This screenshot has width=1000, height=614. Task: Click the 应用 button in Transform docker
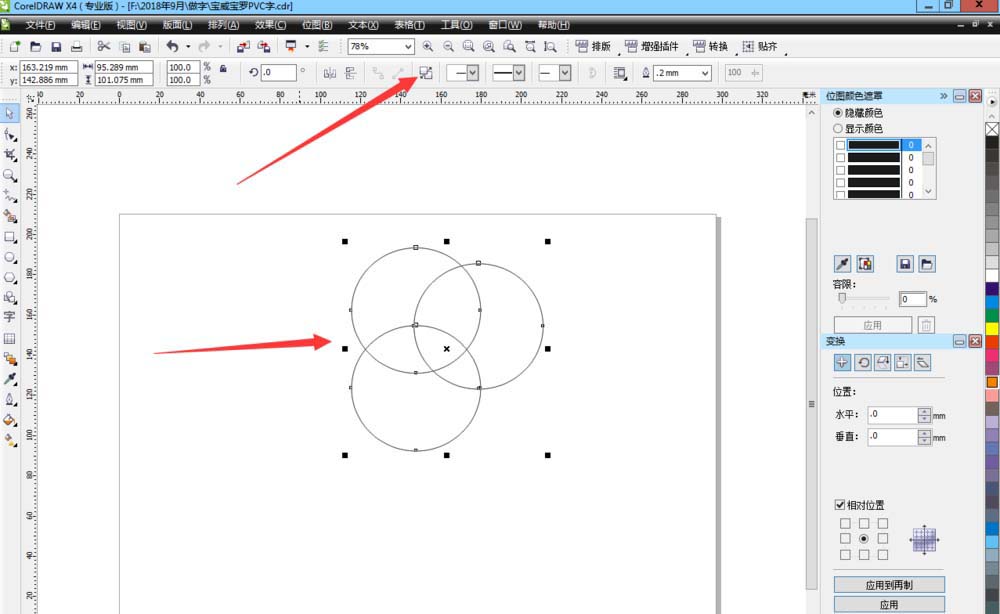coord(888,605)
